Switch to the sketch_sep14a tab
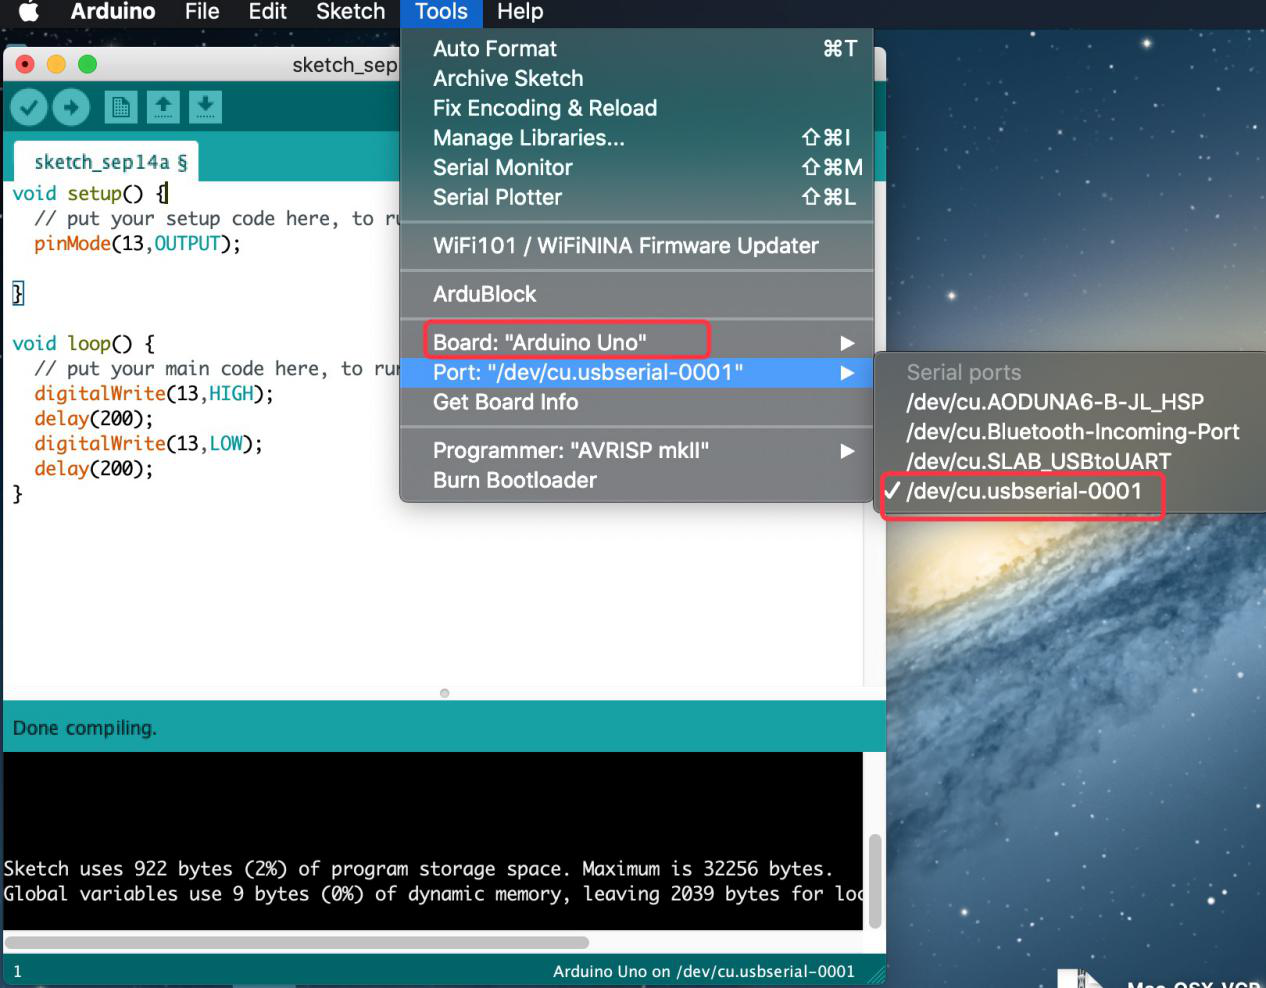 click(105, 162)
